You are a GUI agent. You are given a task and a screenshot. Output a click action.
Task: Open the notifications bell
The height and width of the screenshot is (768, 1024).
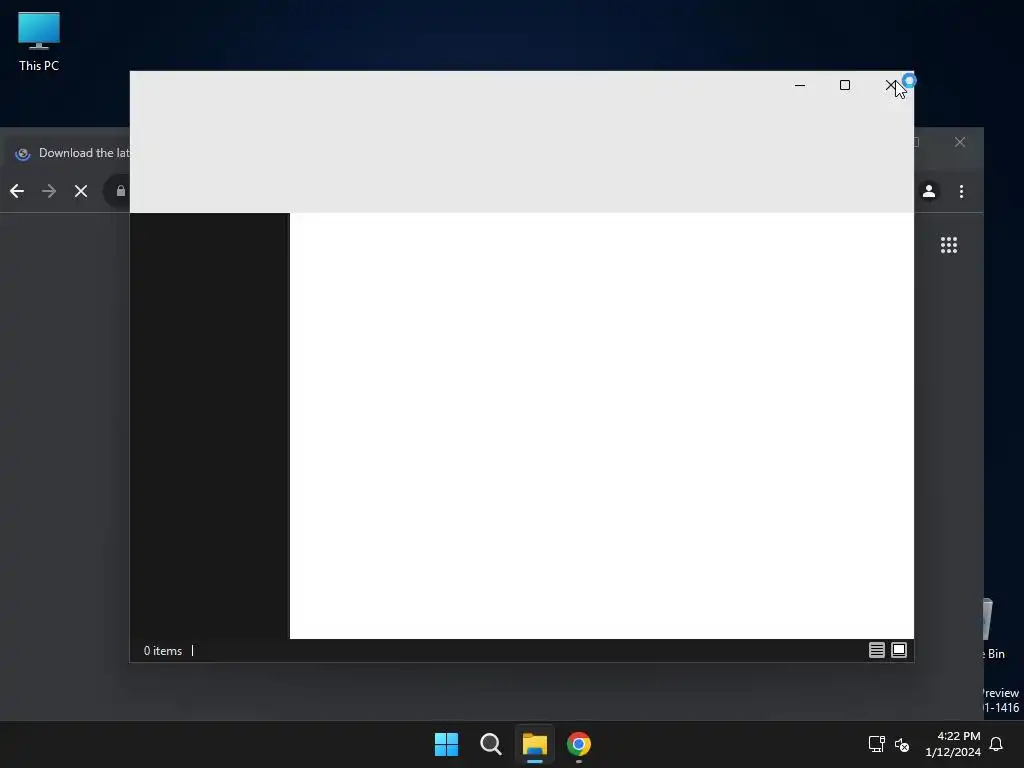point(996,744)
